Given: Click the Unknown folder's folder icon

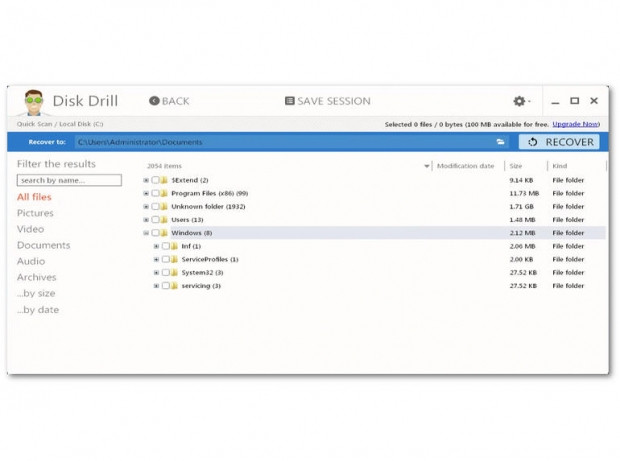Looking at the screenshot, I should [x=164, y=207].
